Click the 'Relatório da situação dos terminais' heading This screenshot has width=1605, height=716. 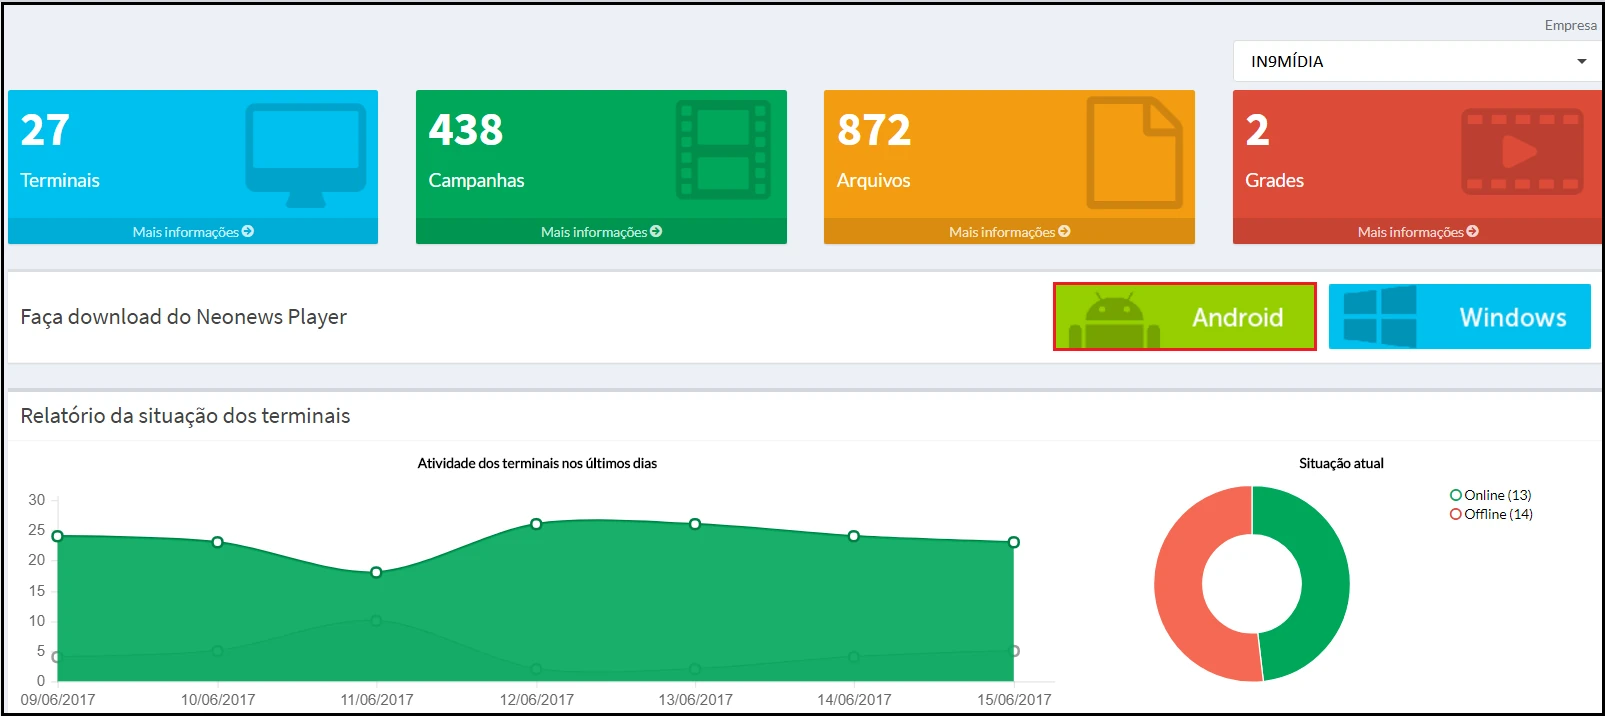pos(185,416)
